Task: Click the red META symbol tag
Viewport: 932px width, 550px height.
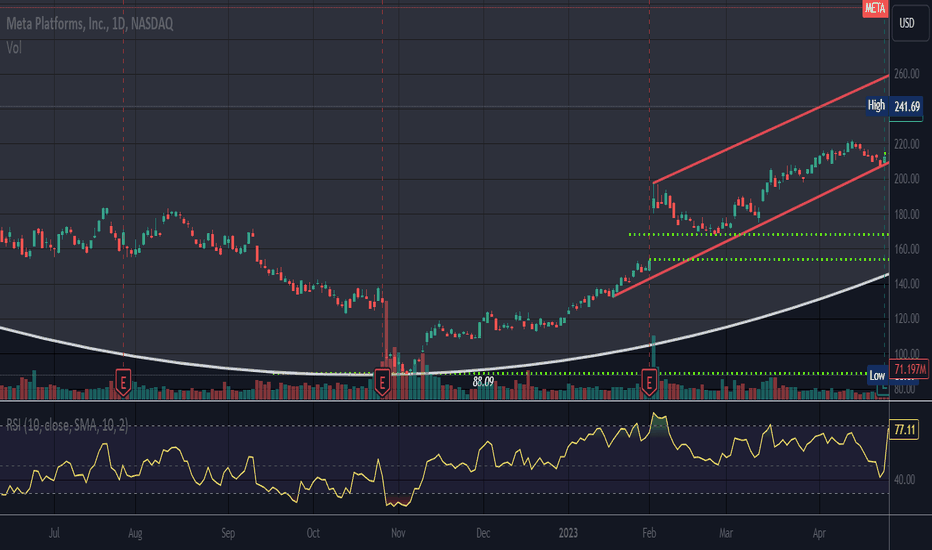Action: 875,8
